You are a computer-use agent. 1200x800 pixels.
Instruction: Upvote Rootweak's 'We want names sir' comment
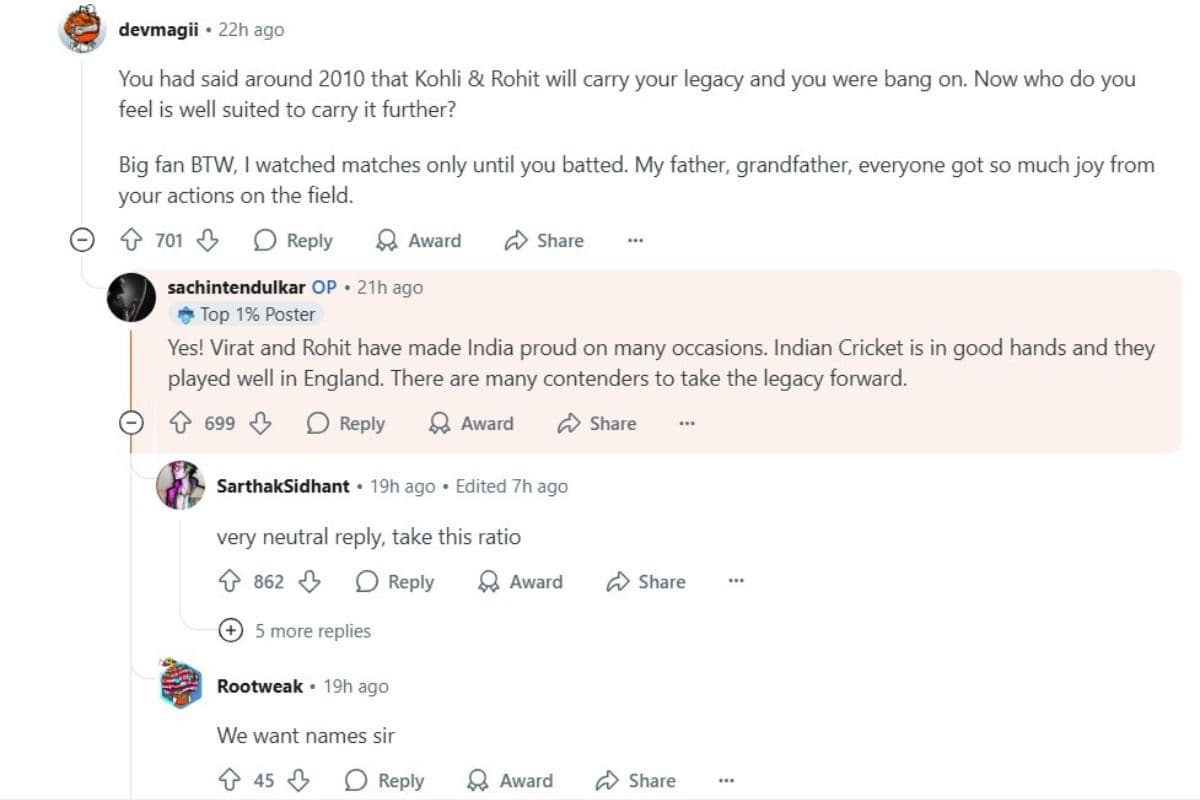[229, 781]
